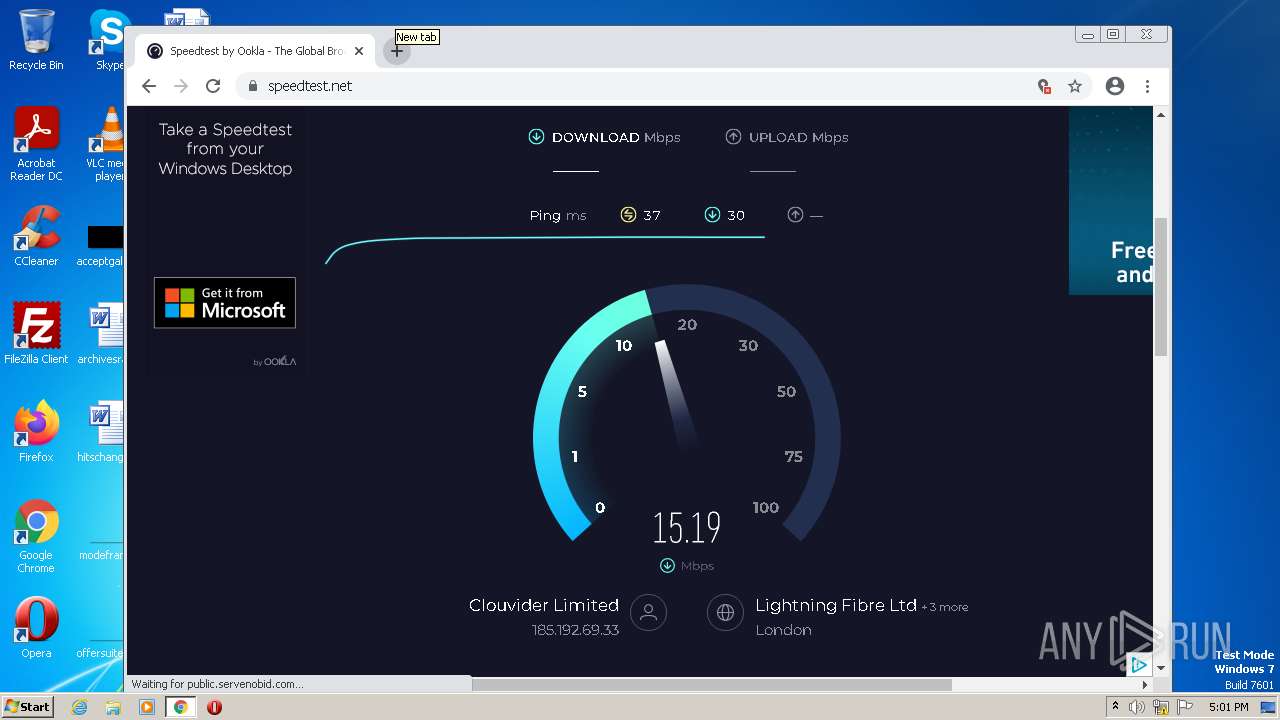1280x720 pixels.
Task: Click the download ping icon showing 30
Action: point(712,215)
